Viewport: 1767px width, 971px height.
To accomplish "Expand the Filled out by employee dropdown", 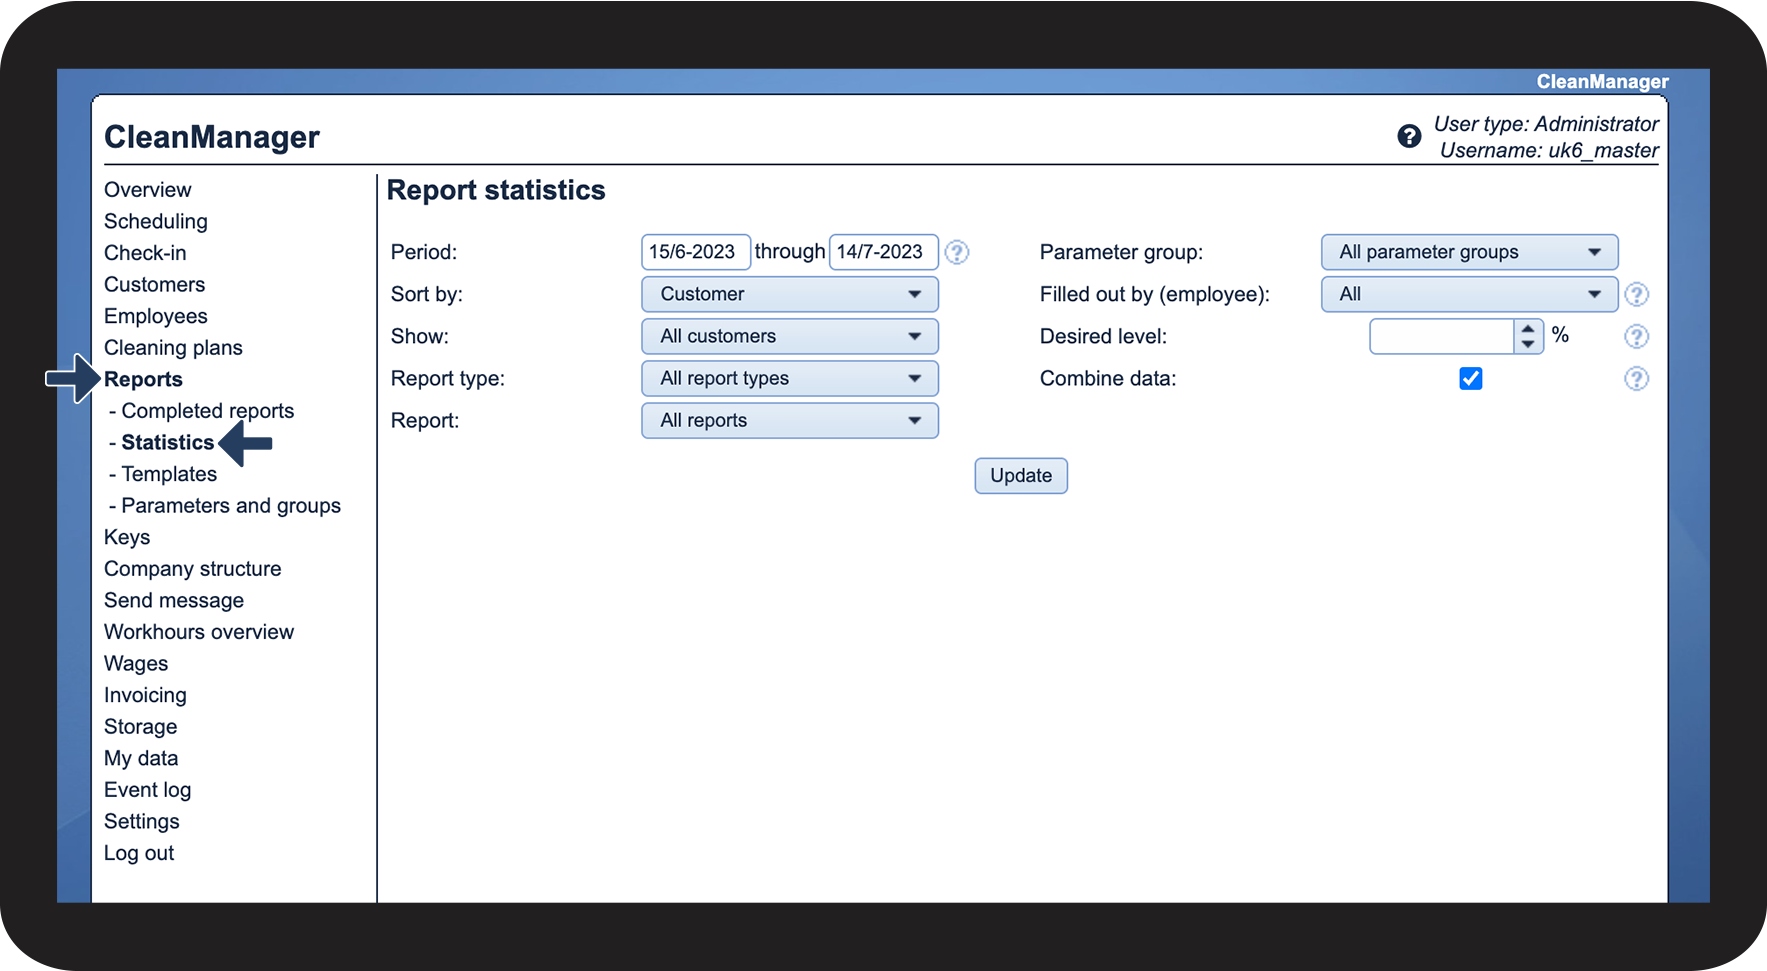I will click(x=1468, y=294).
